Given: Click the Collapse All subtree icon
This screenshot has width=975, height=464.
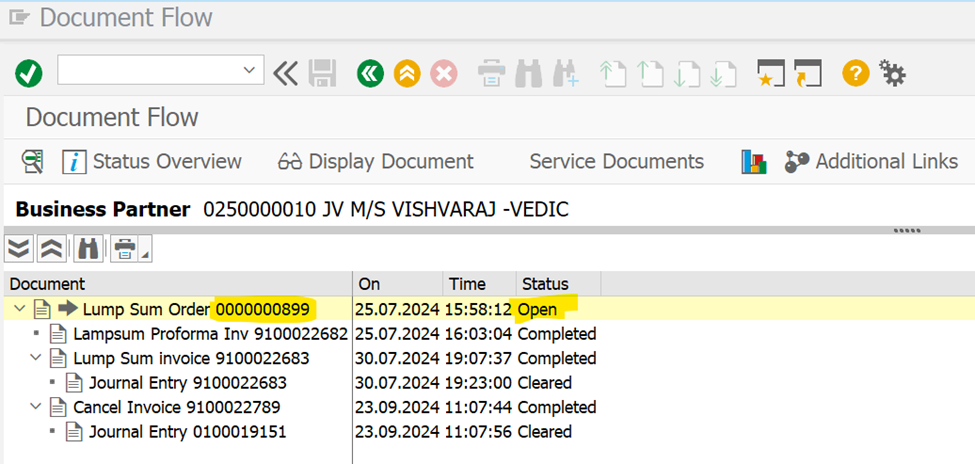Looking at the screenshot, I should point(52,248).
